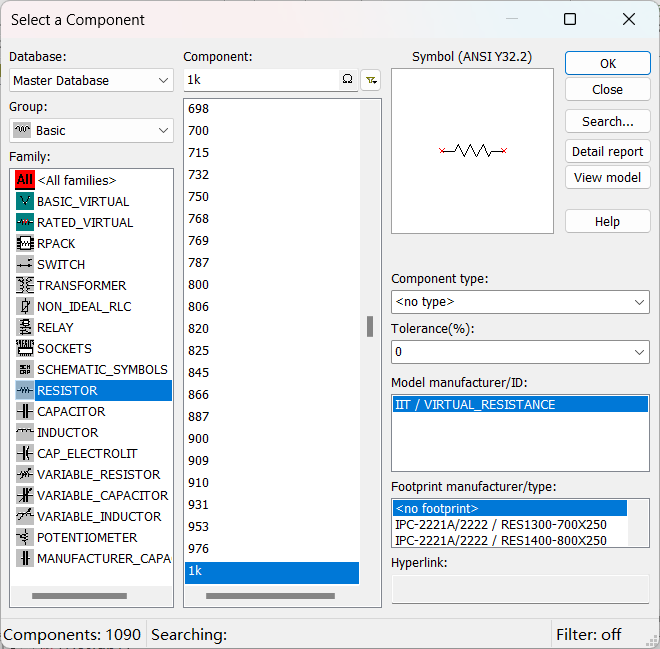Select component value 820
Viewport: 660px width, 649px height.
click(272, 329)
